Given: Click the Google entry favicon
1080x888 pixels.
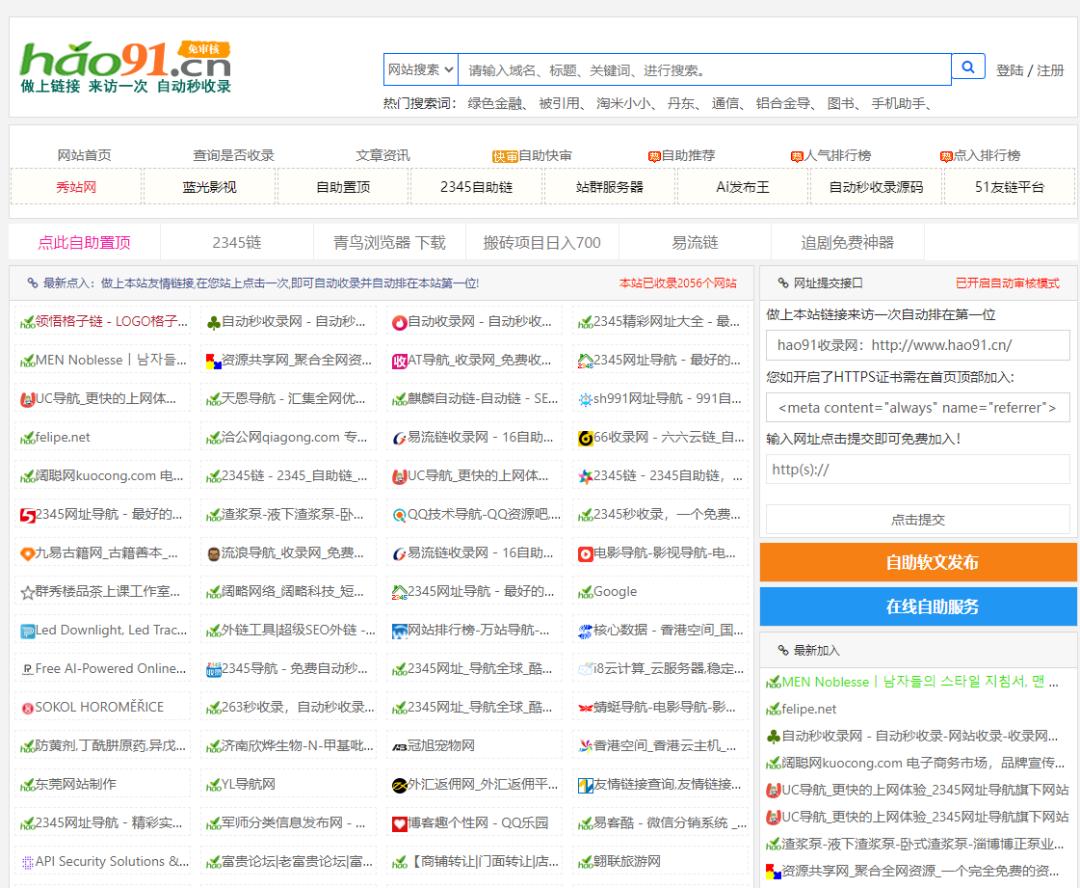Looking at the screenshot, I should [x=585, y=592].
